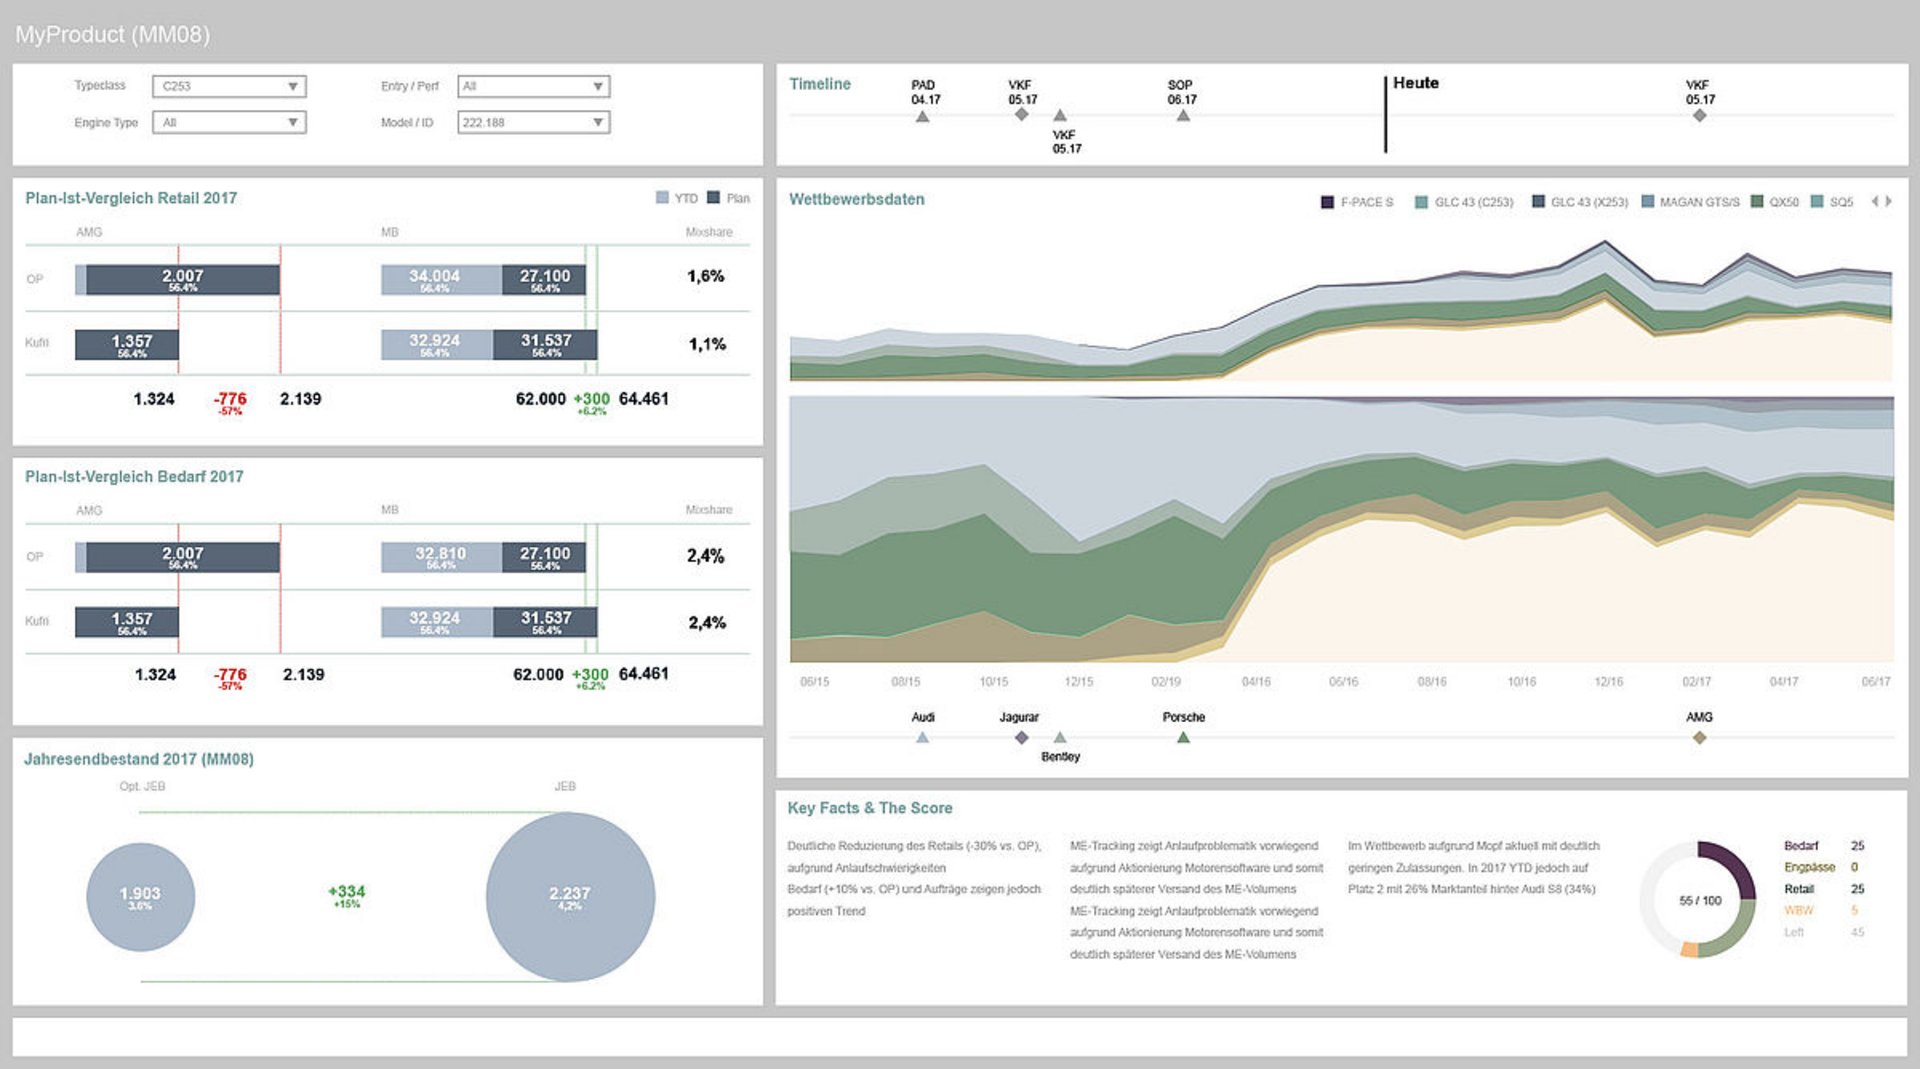This screenshot has height=1069, width=1920.
Task: Select the Jaguar diamond marker
Action: point(1021,738)
